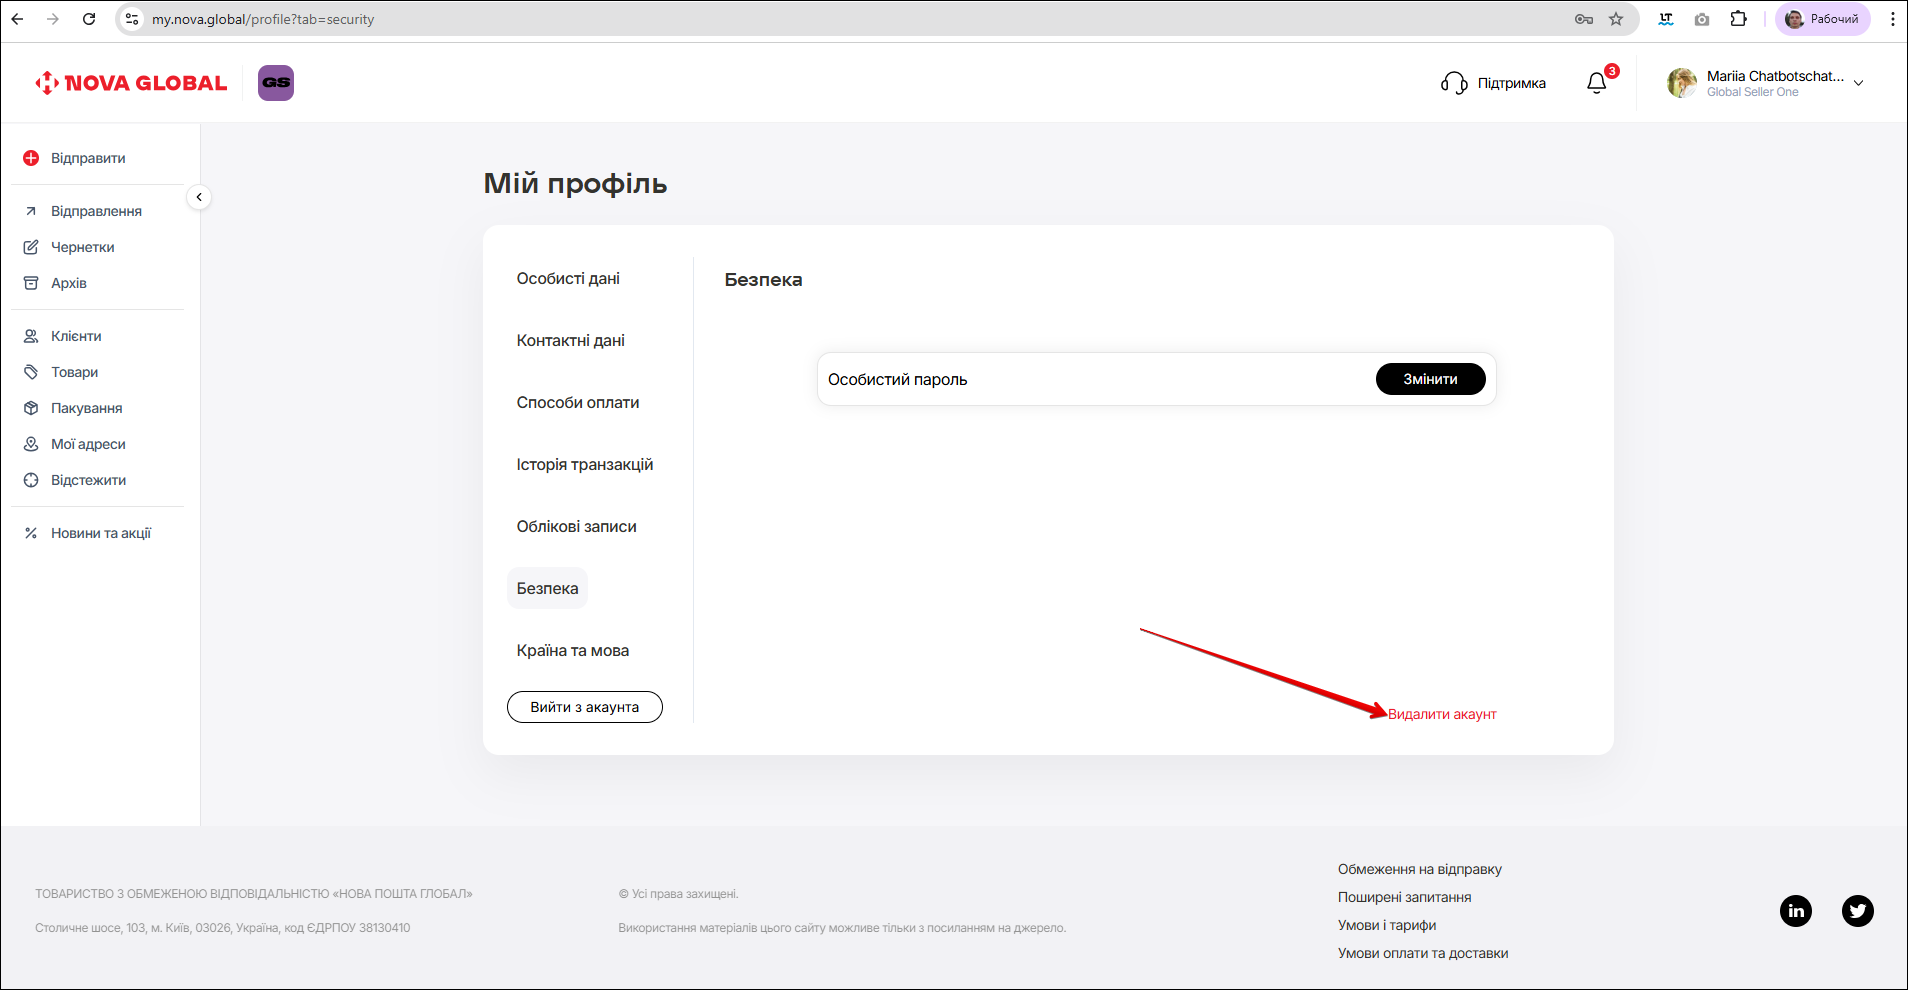1908x990 pixels.
Task: Click the user avatar photo
Action: coord(1682,83)
